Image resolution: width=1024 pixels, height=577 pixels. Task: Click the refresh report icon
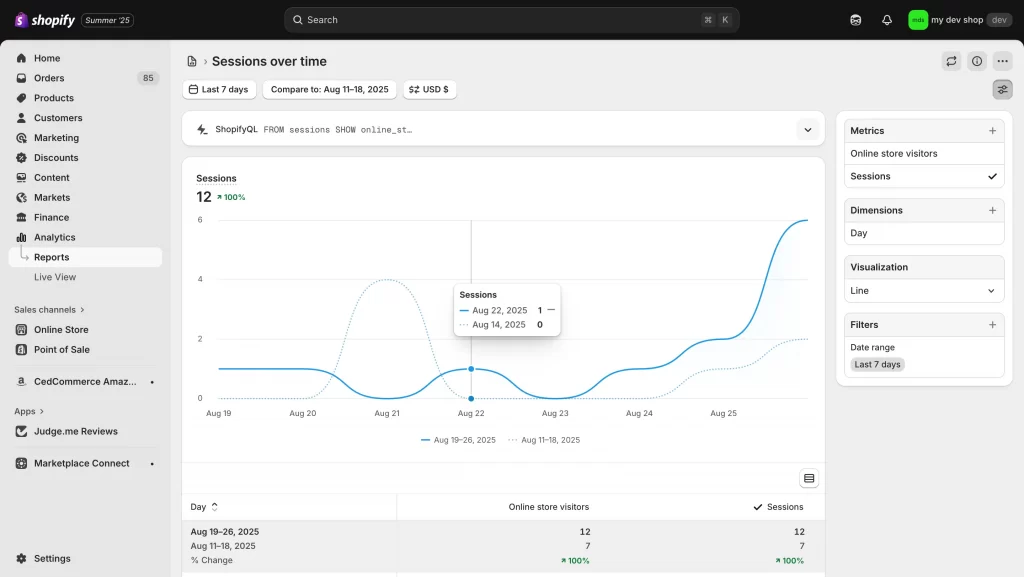tap(952, 61)
